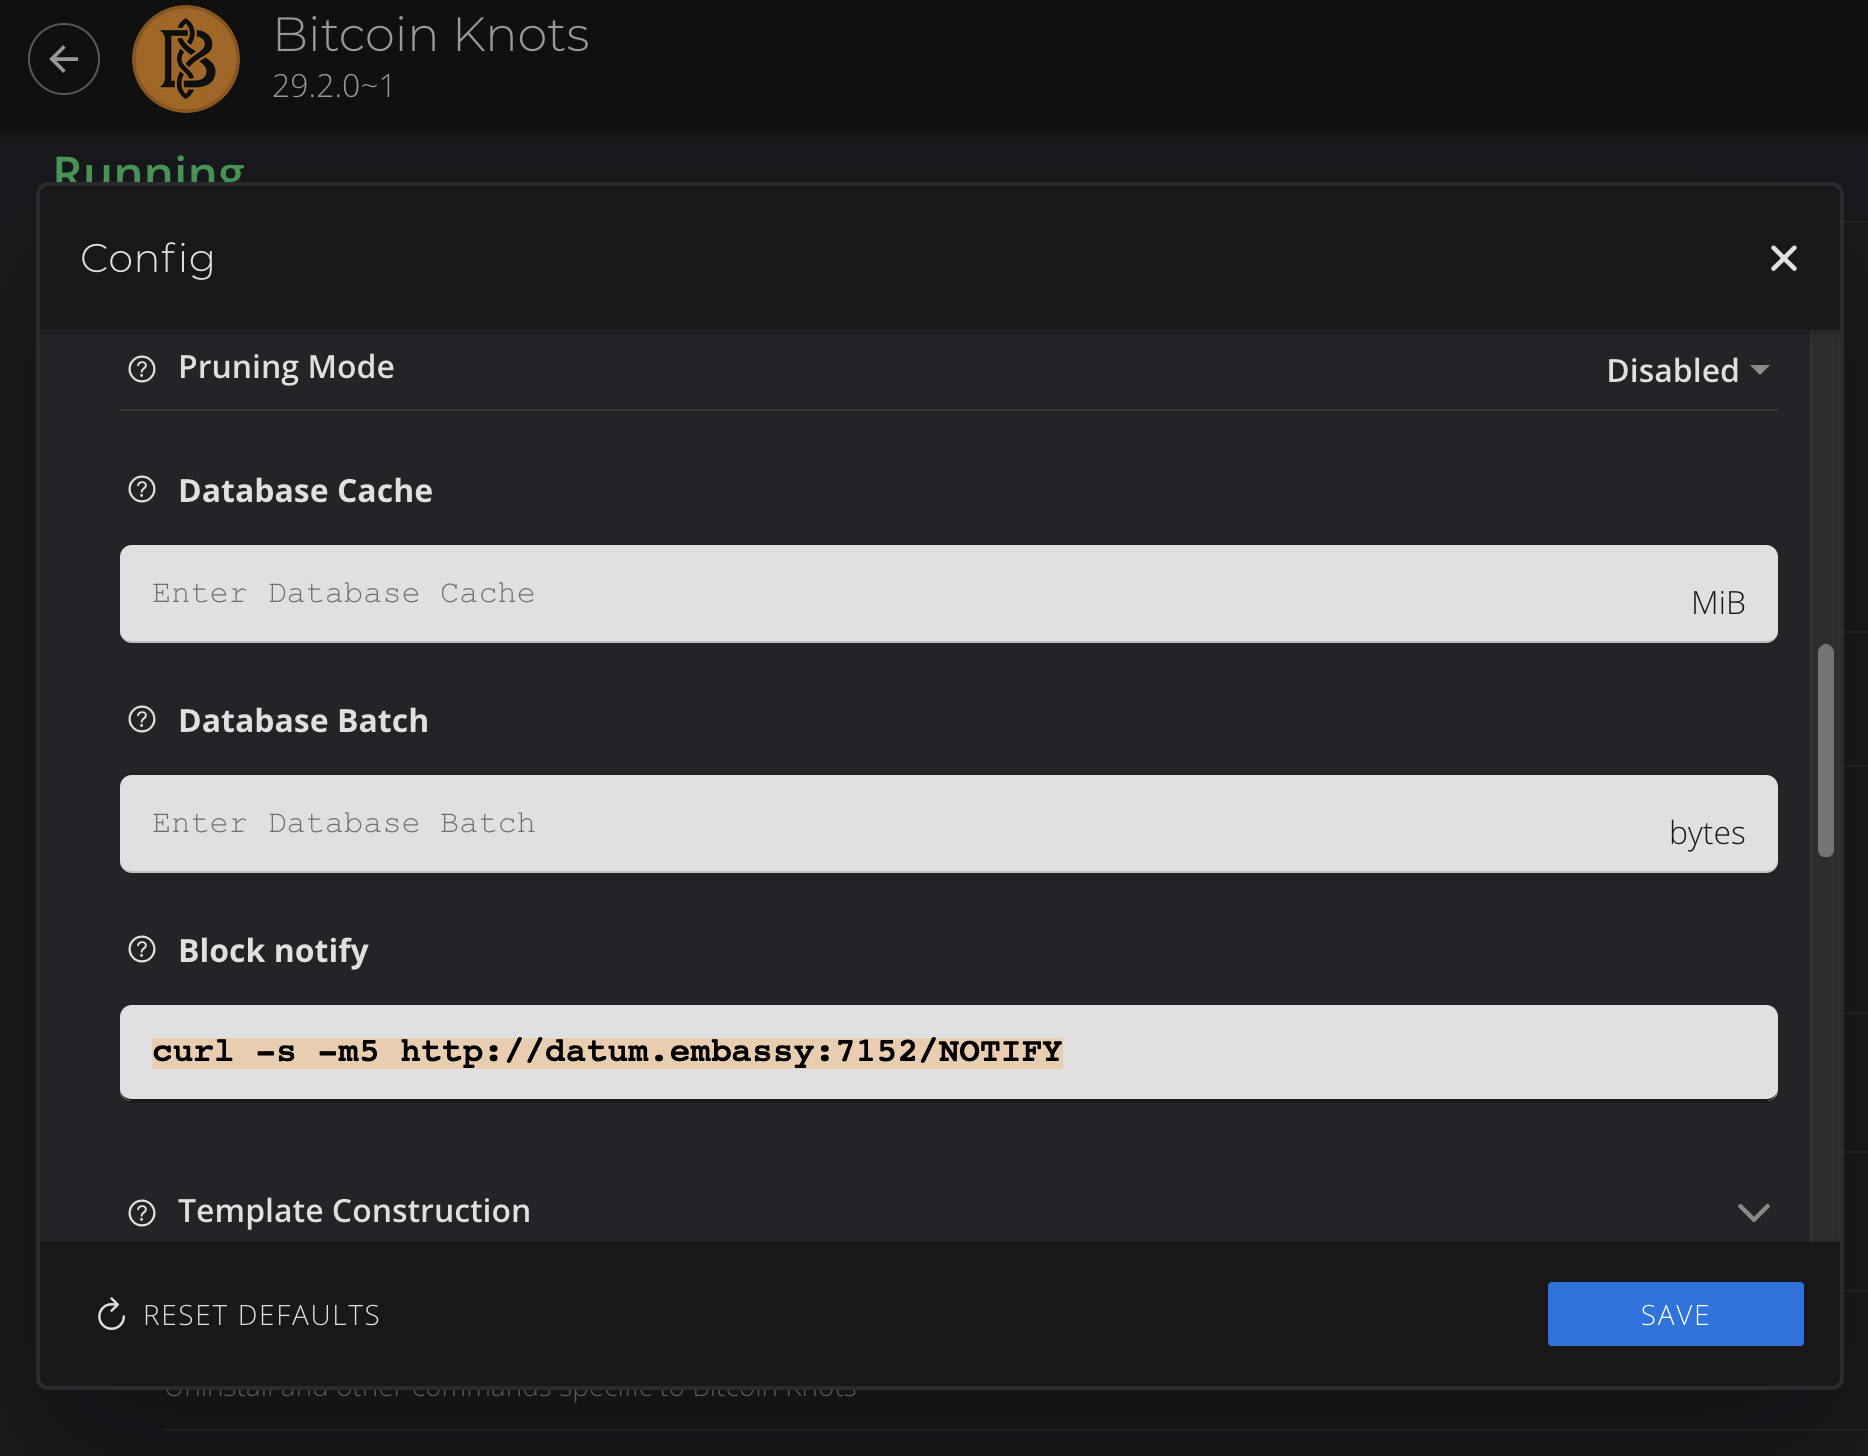Click the Config dialog scrollbar thumb
The image size is (1868, 1456).
pos(1825,750)
